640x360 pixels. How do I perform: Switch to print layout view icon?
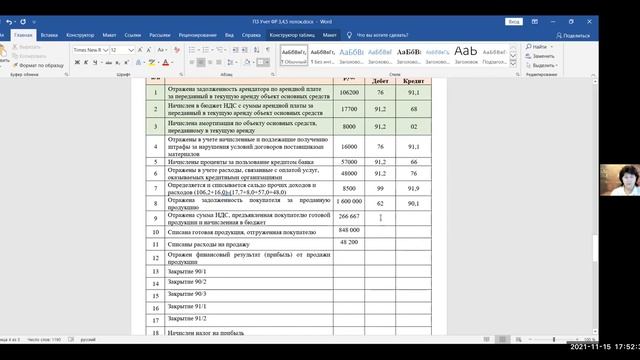click(x=502, y=339)
